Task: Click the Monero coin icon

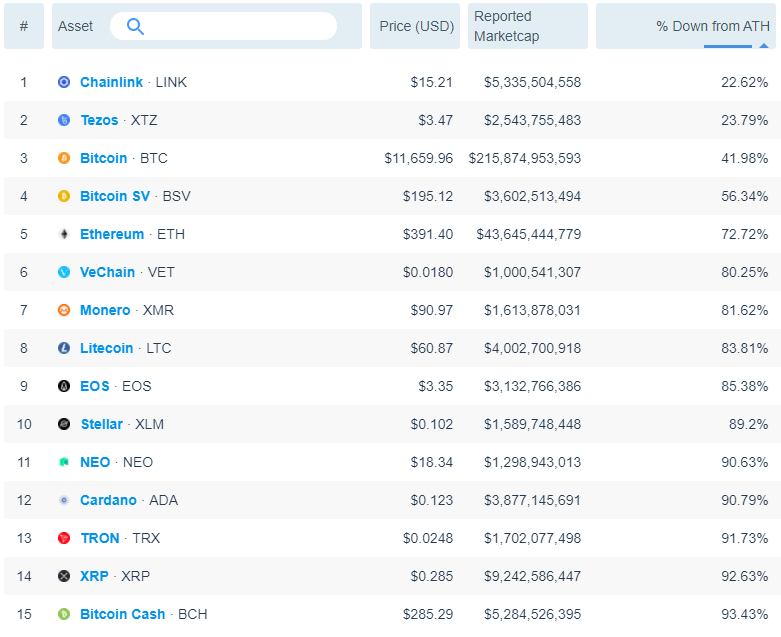Action: (x=64, y=310)
